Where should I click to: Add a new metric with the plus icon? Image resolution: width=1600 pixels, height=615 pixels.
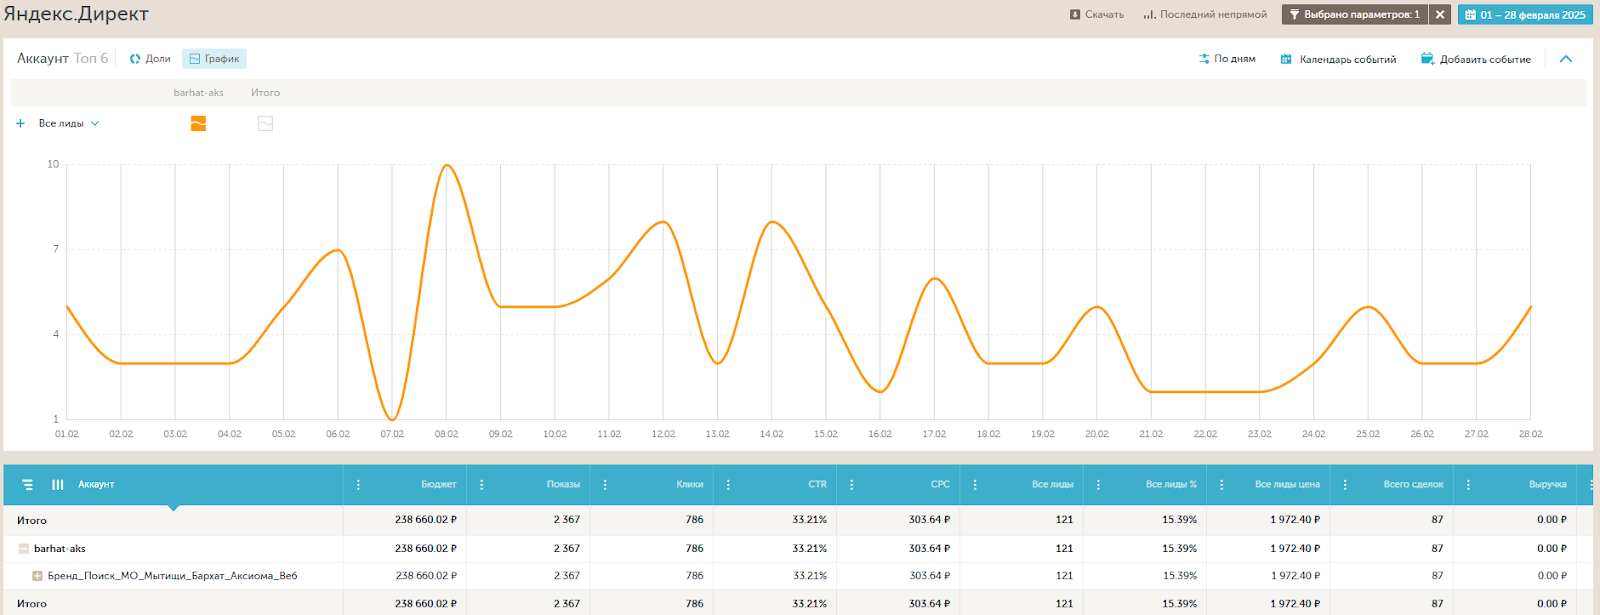(20, 124)
